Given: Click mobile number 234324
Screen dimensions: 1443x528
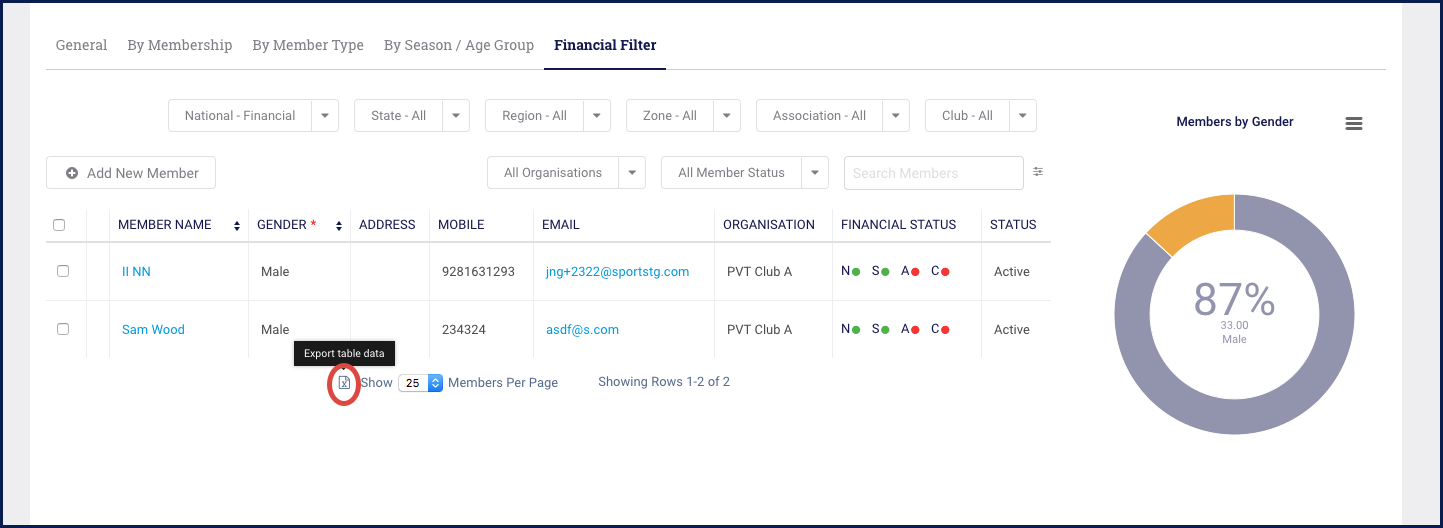Looking at the screenshot, I should 464,330.
